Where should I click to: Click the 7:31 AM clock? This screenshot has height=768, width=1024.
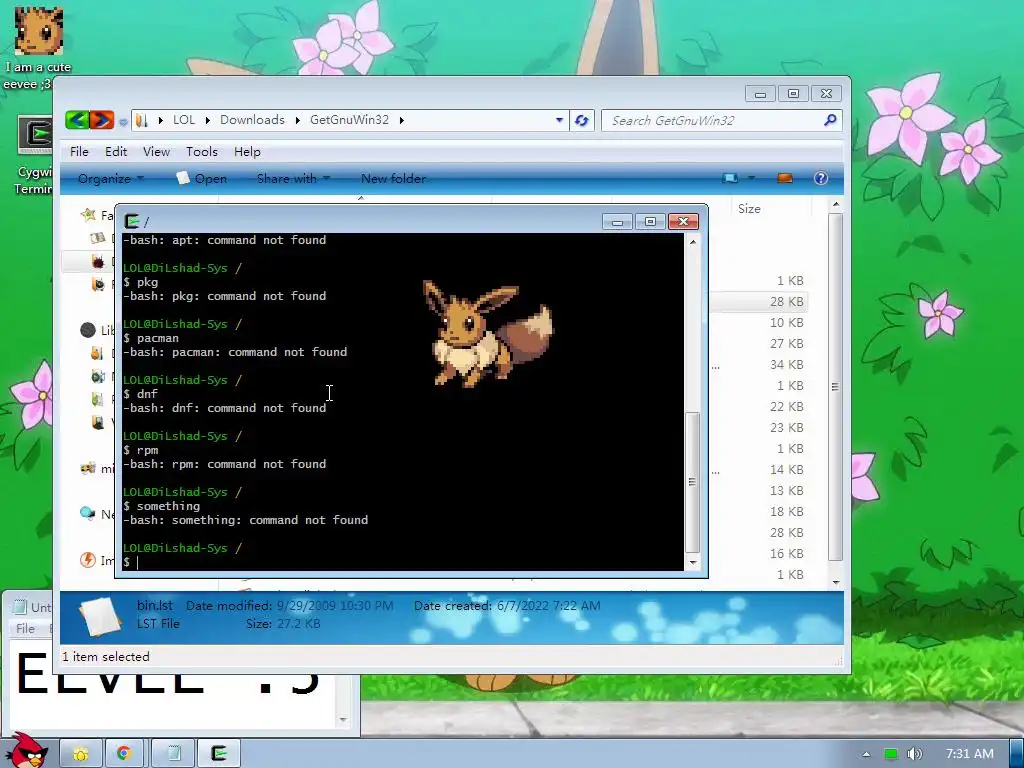click(970, 754)
